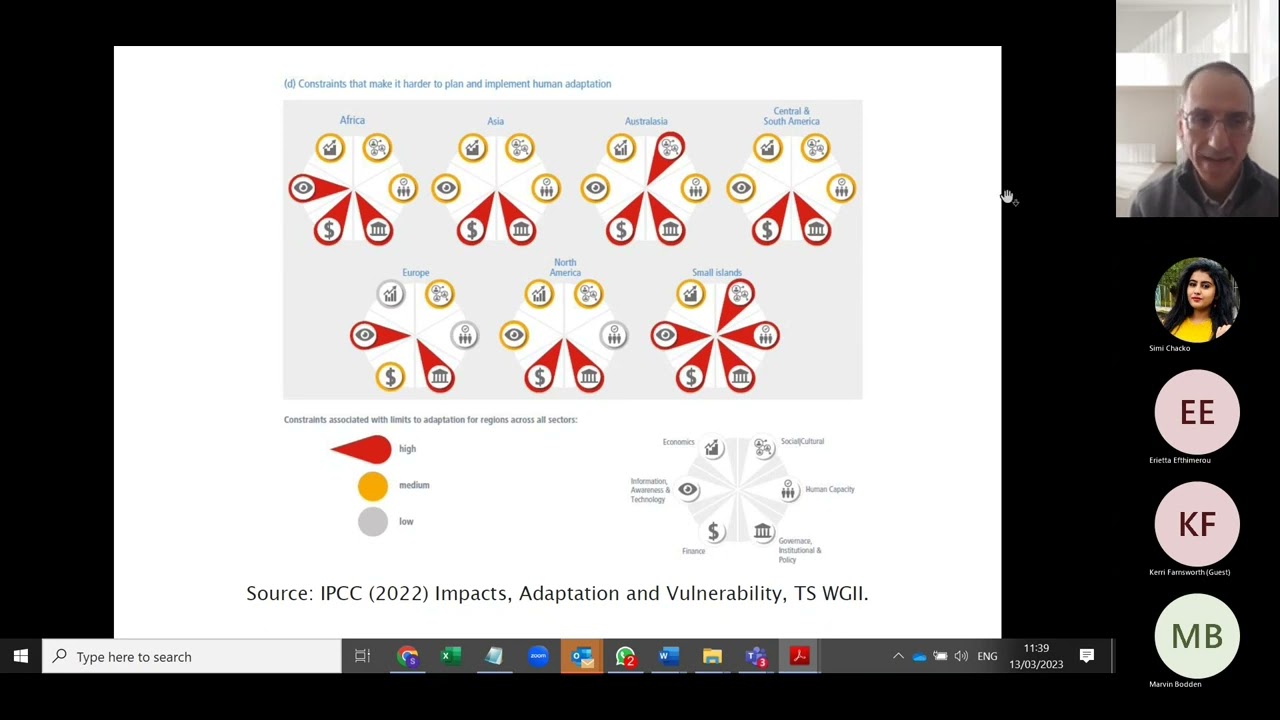1280x720 pixels.
Task: Click the grey low legend circle
Action: (x=373, y=522)
